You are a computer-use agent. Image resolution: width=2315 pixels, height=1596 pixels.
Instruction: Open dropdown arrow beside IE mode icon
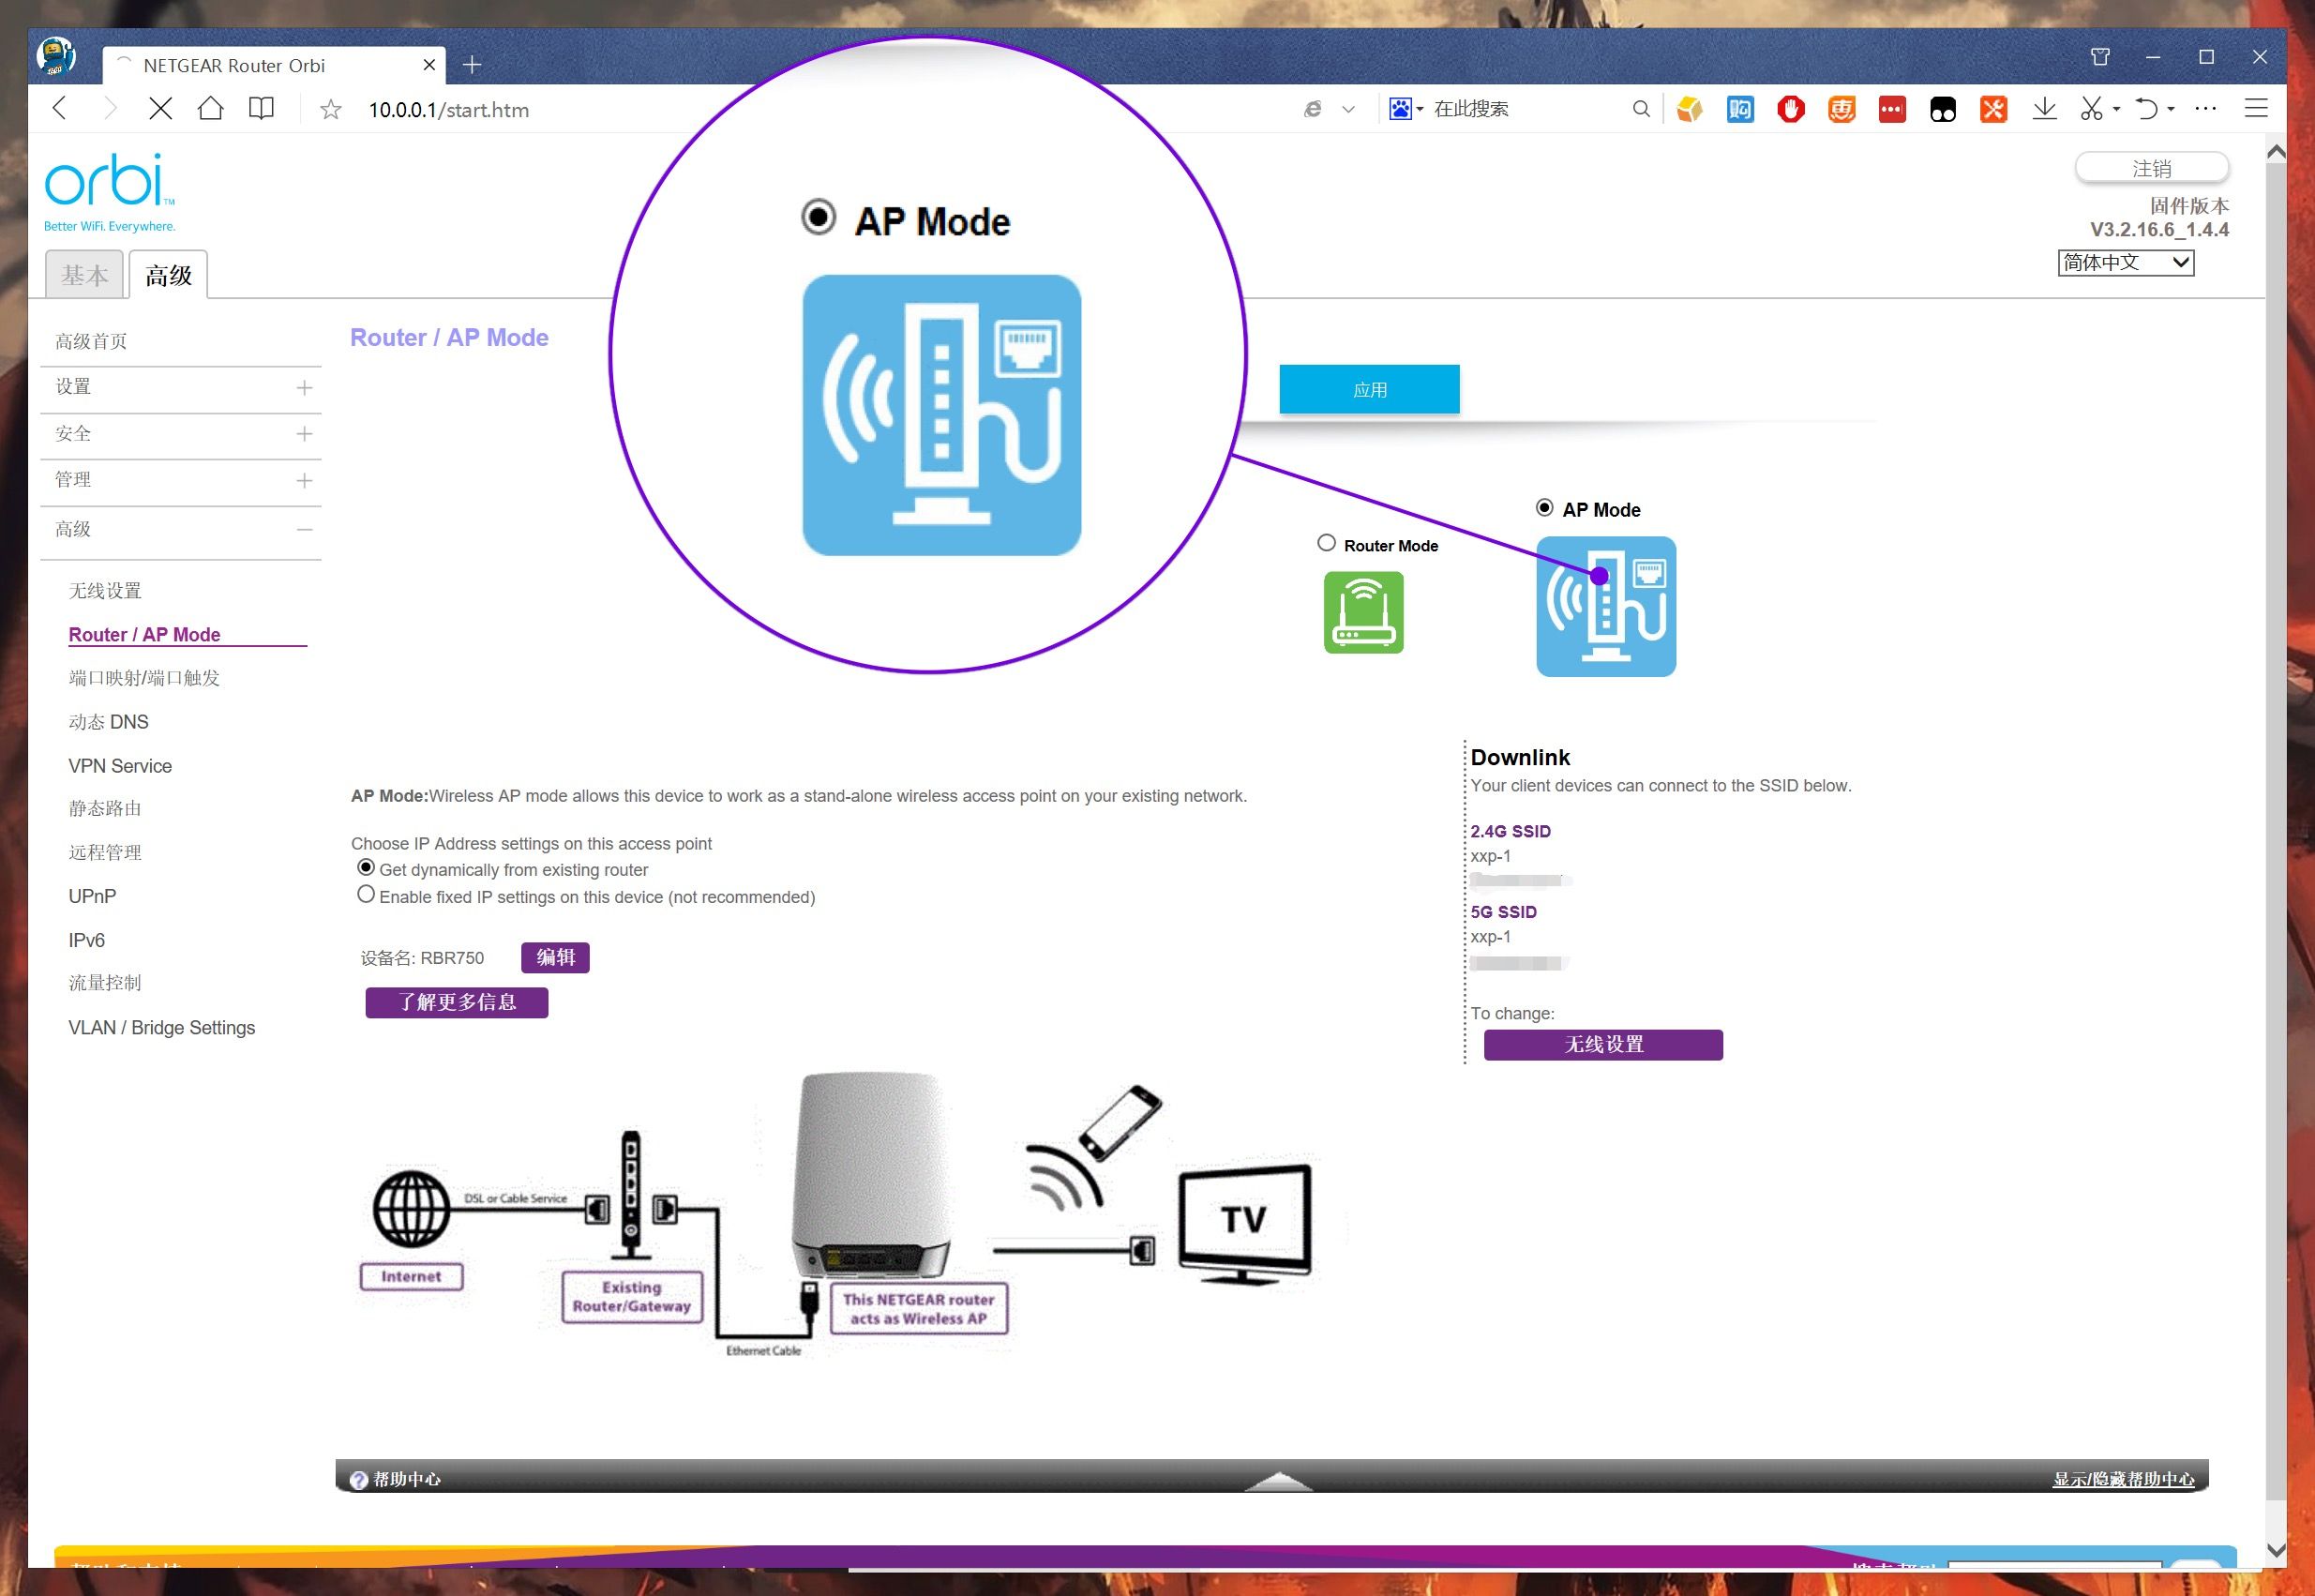click(x=1348, y=109)
